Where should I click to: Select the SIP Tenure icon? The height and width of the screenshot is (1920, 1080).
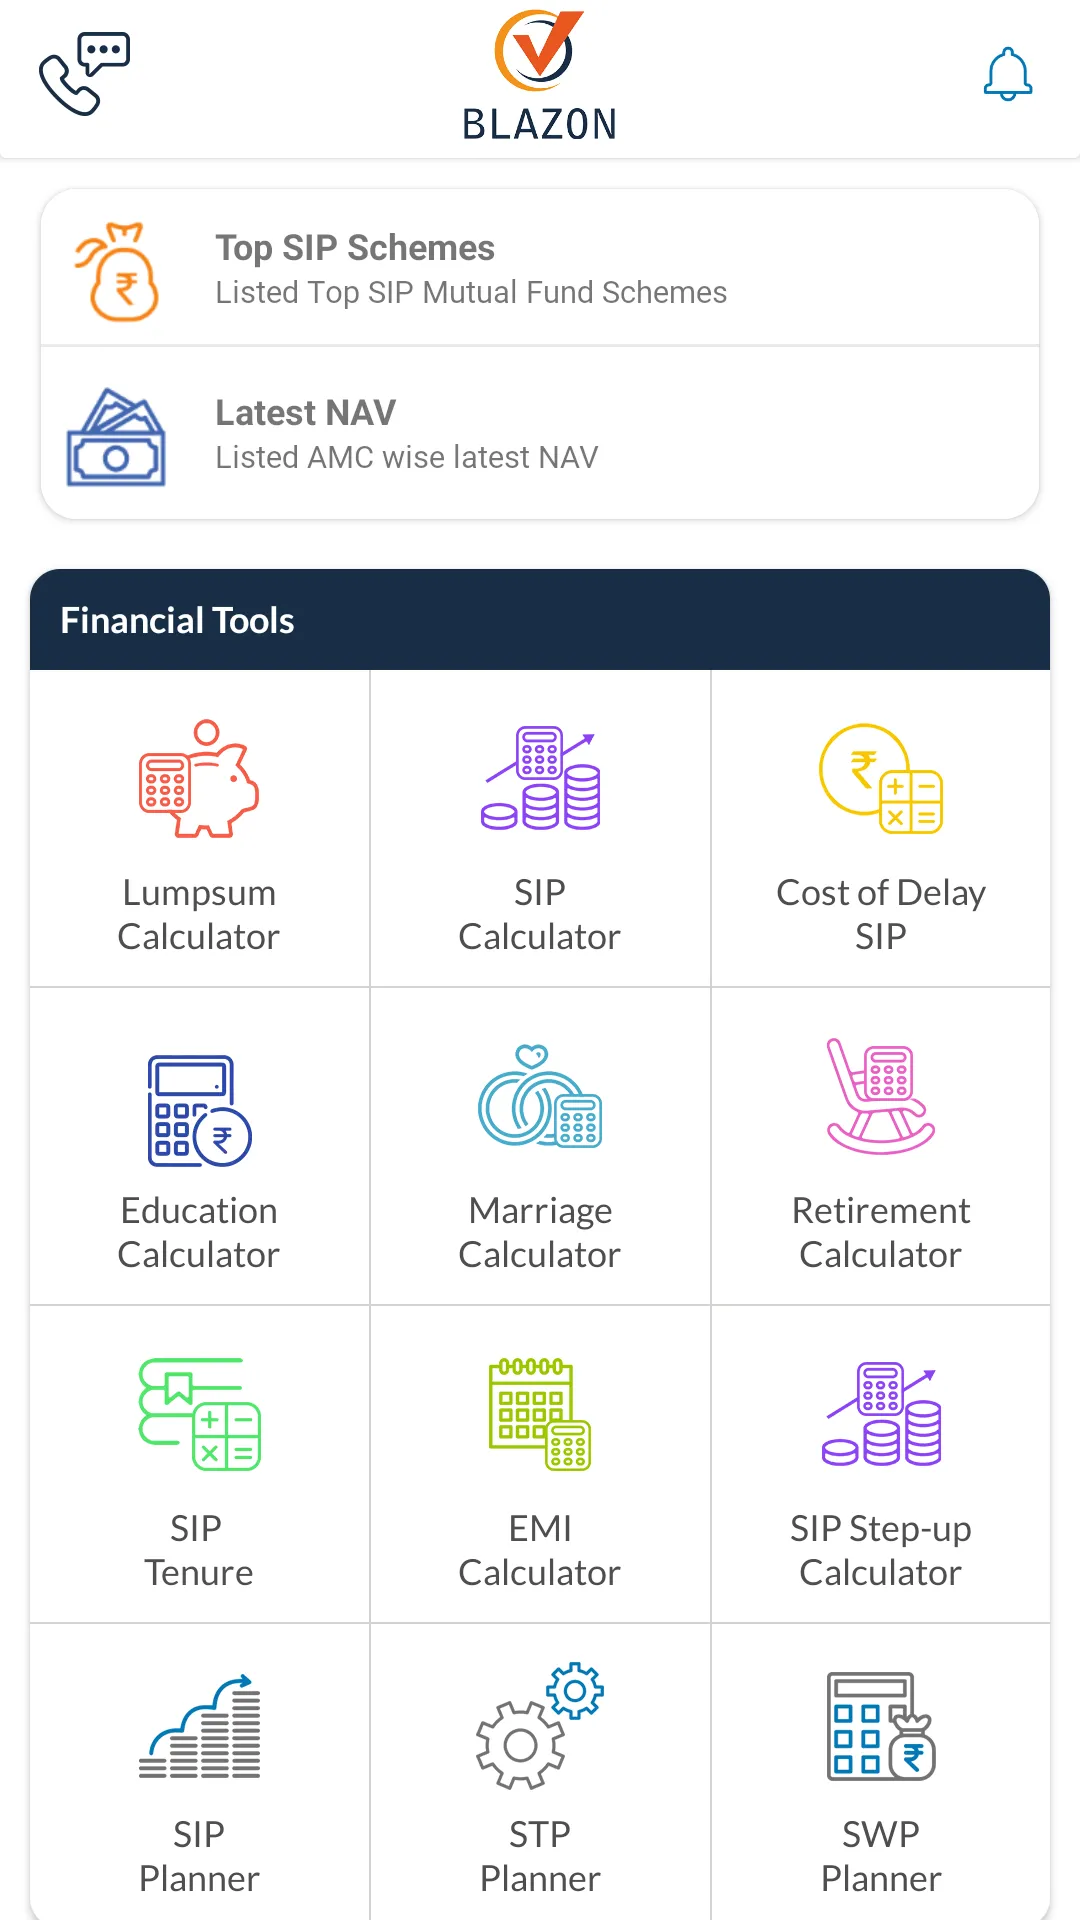pos(199,1414)
